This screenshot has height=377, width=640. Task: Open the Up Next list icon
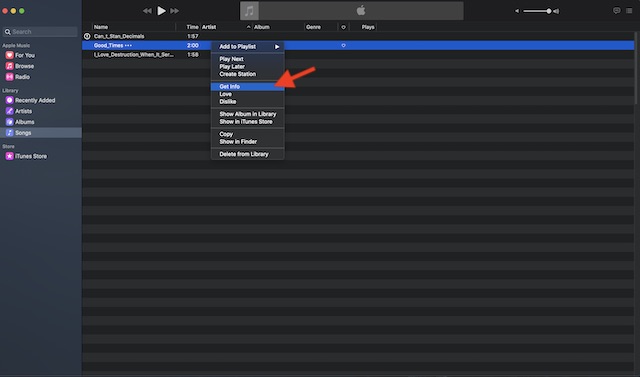pos(629,11)
